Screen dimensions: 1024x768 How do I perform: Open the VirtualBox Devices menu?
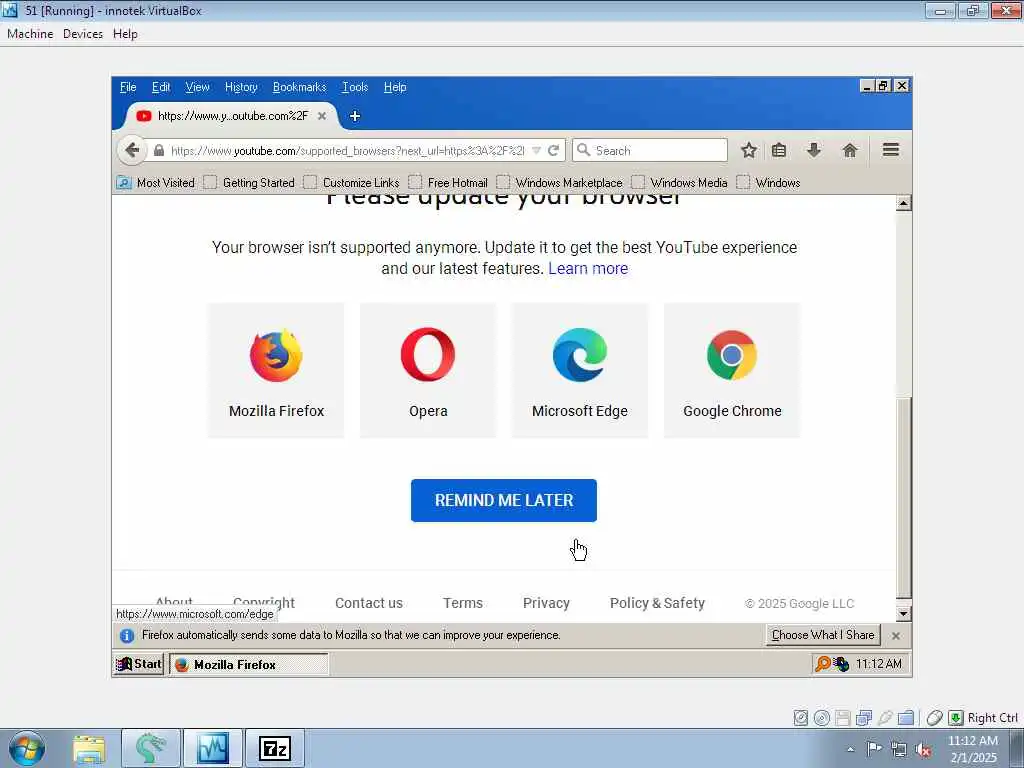pyautogui.click(x=83, y=34)
